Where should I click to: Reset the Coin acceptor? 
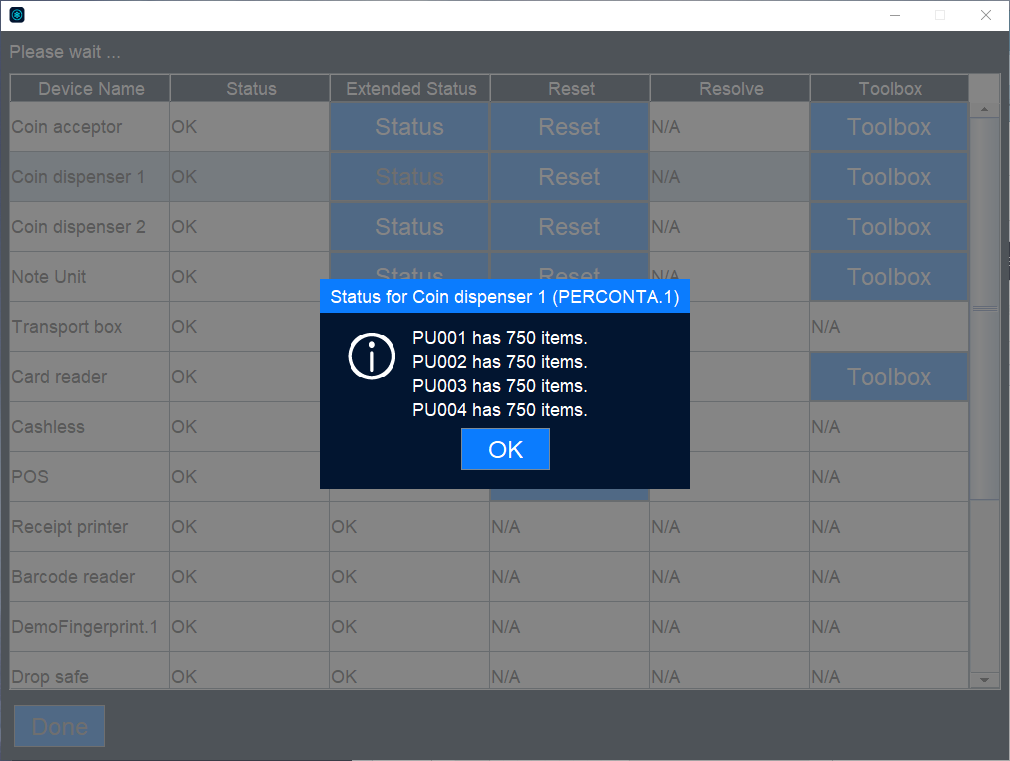pyautogui.click(x=569, y=126)
